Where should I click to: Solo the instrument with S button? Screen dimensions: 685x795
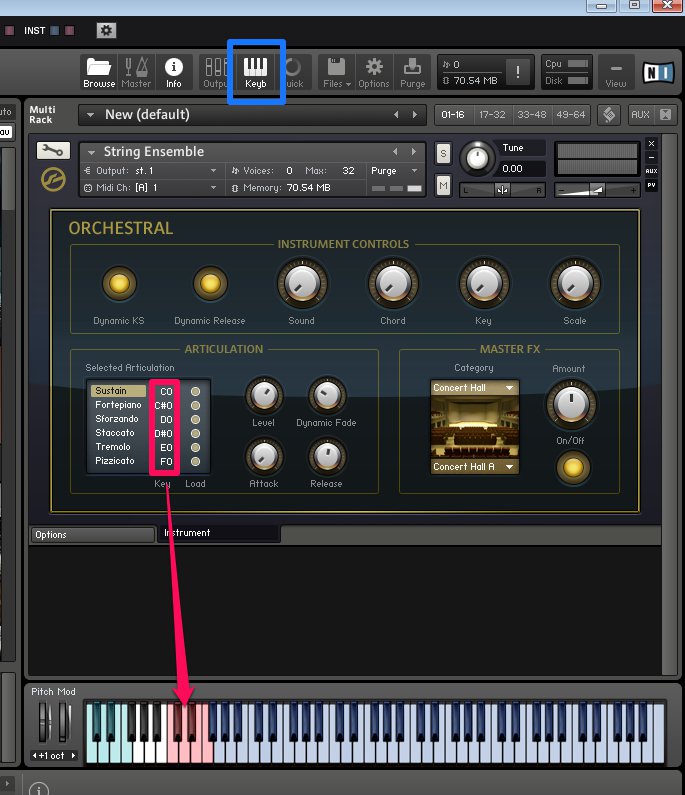pos(443,153)
